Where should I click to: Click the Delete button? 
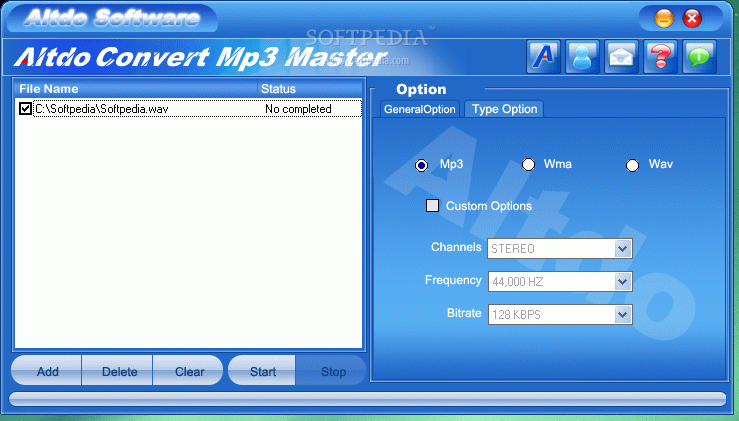[117, 371]
